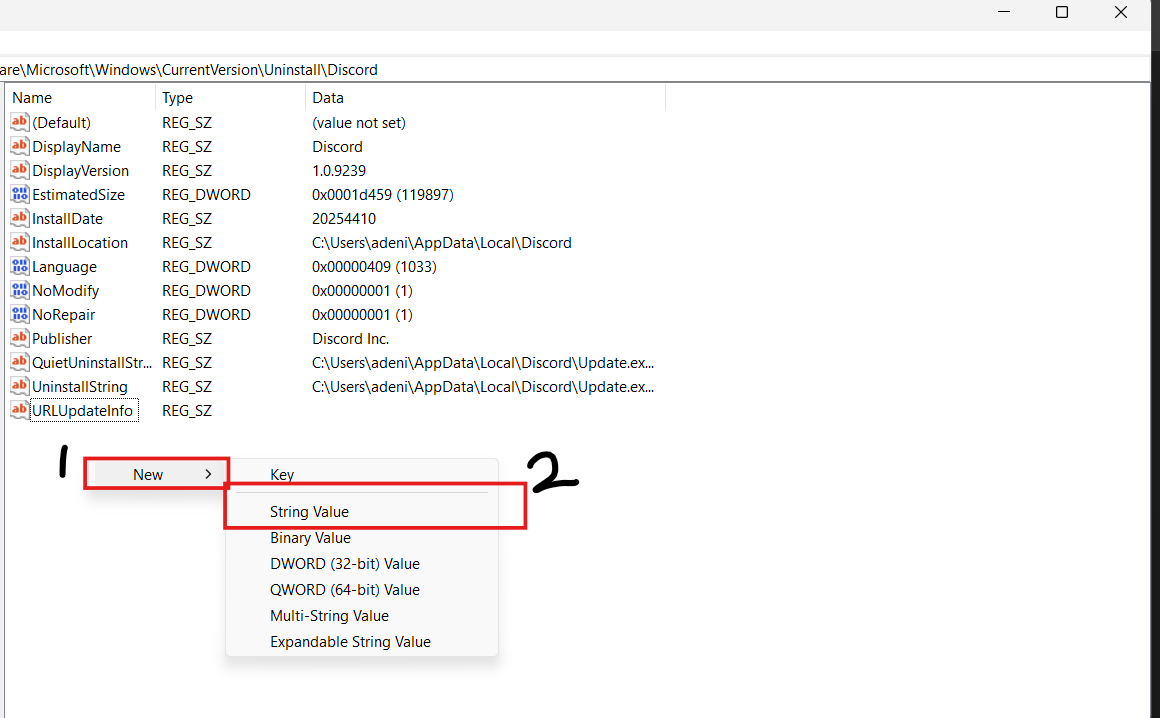
Task: Select the DisplayName value name
Action: [x=76, y=146]
